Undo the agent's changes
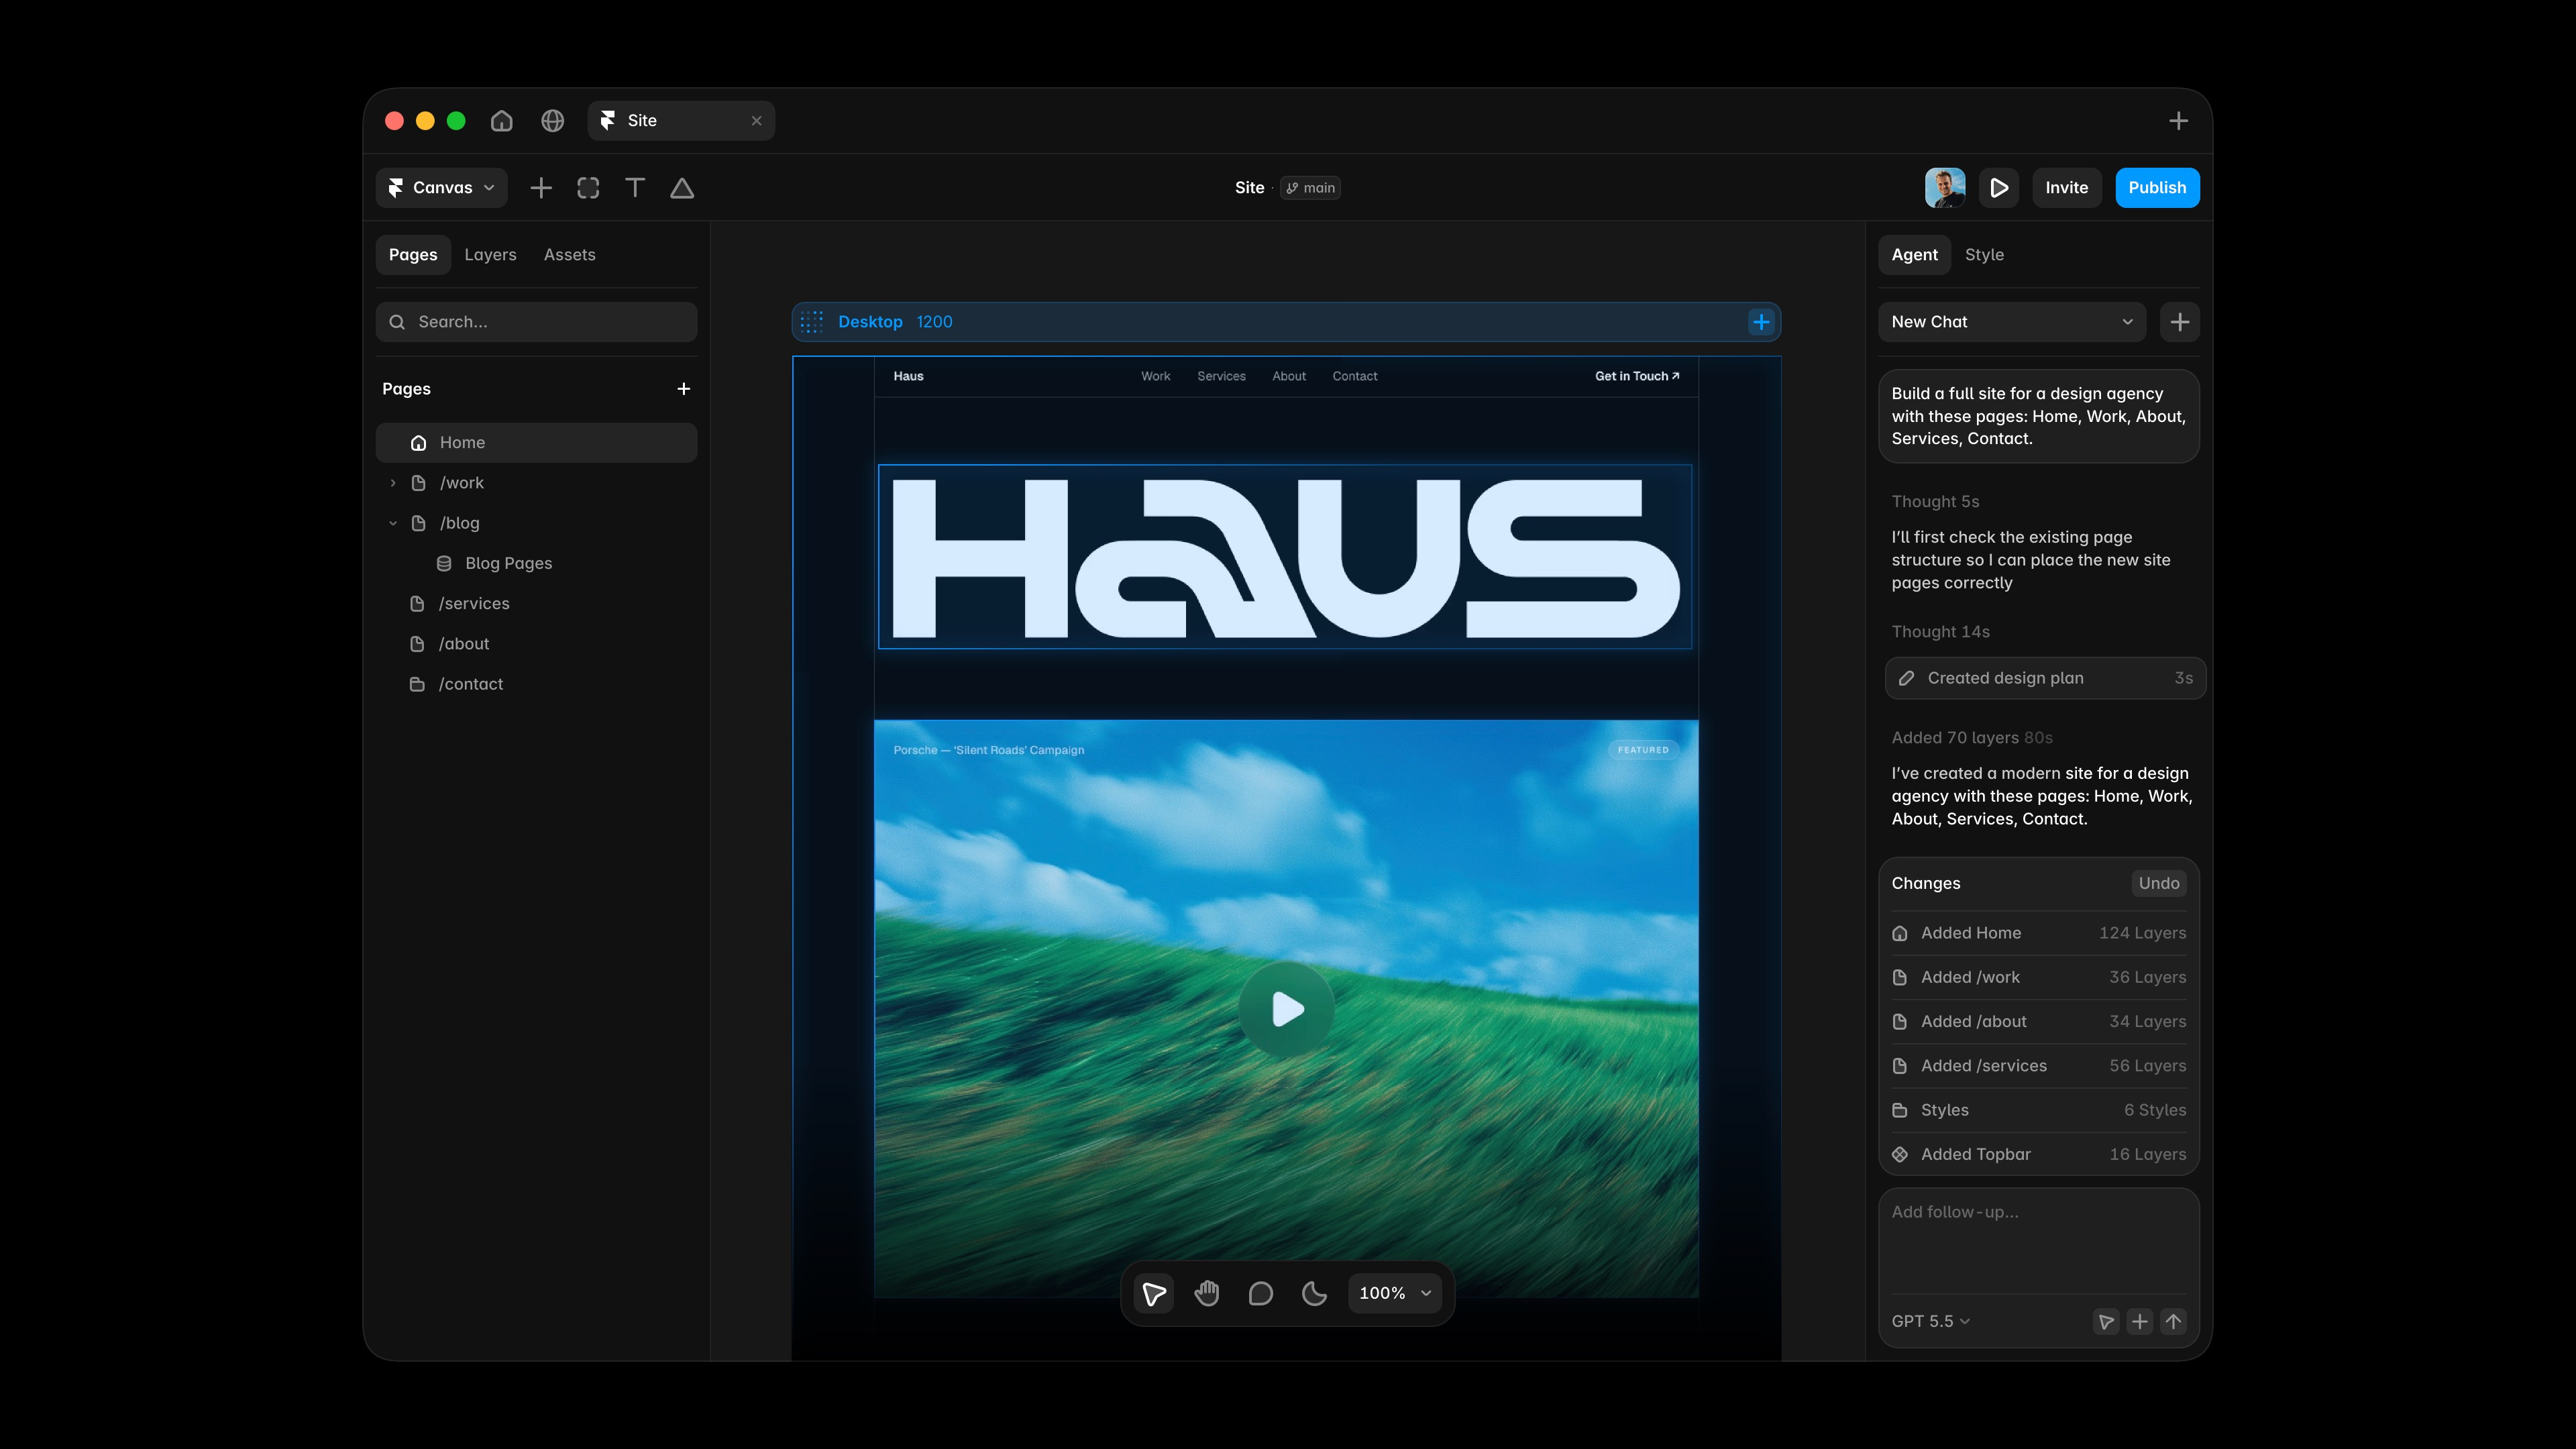The image size is (2576, 1449). (x=2159, y=884)
